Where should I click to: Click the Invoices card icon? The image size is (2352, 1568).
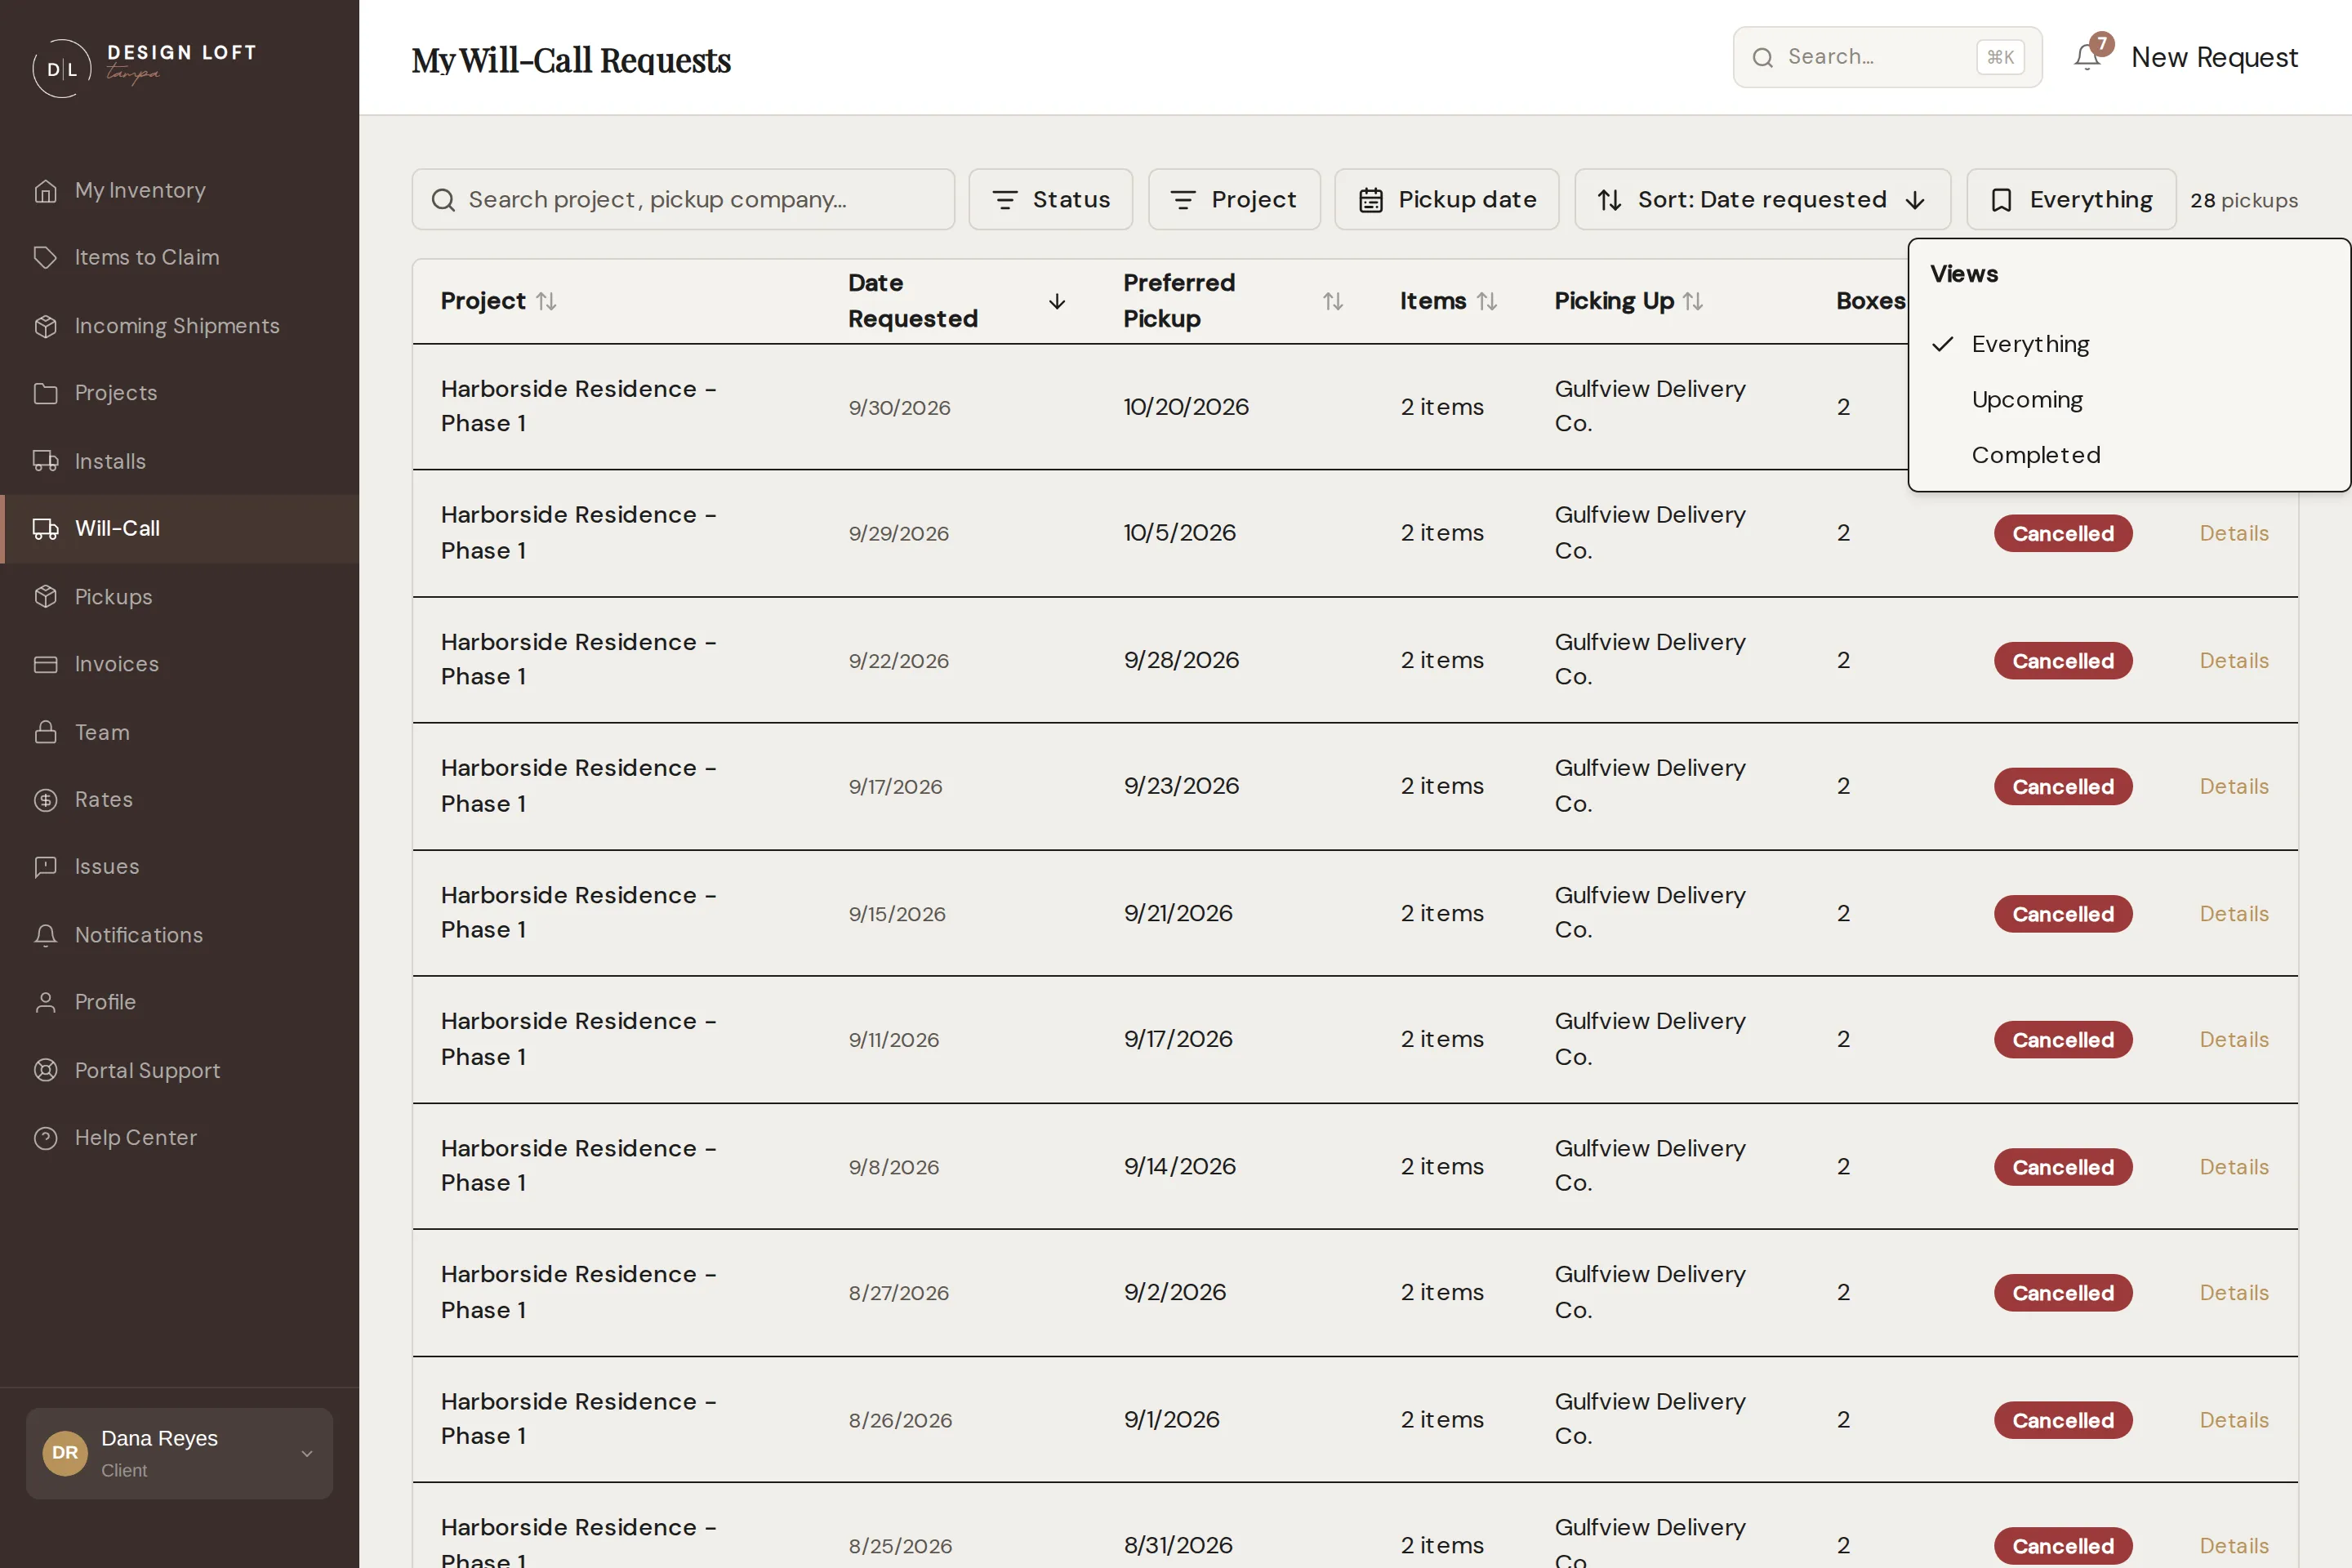[45, 664]
